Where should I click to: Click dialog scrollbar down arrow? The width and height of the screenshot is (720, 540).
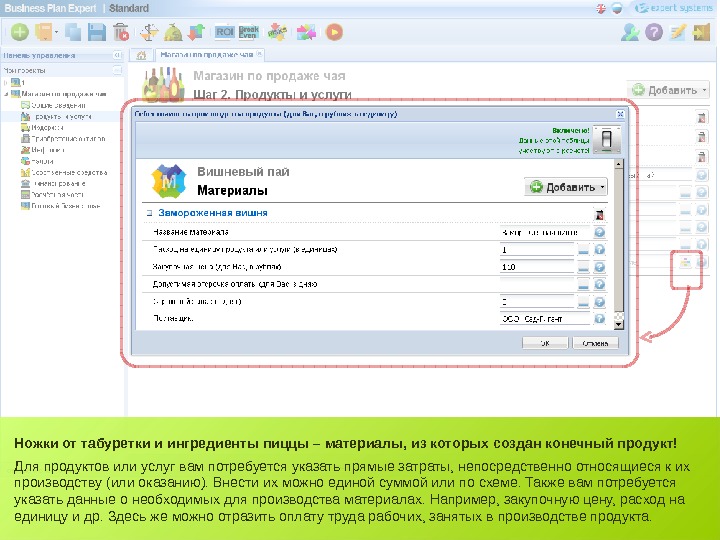pyautogui.click(x=619, y=325)
